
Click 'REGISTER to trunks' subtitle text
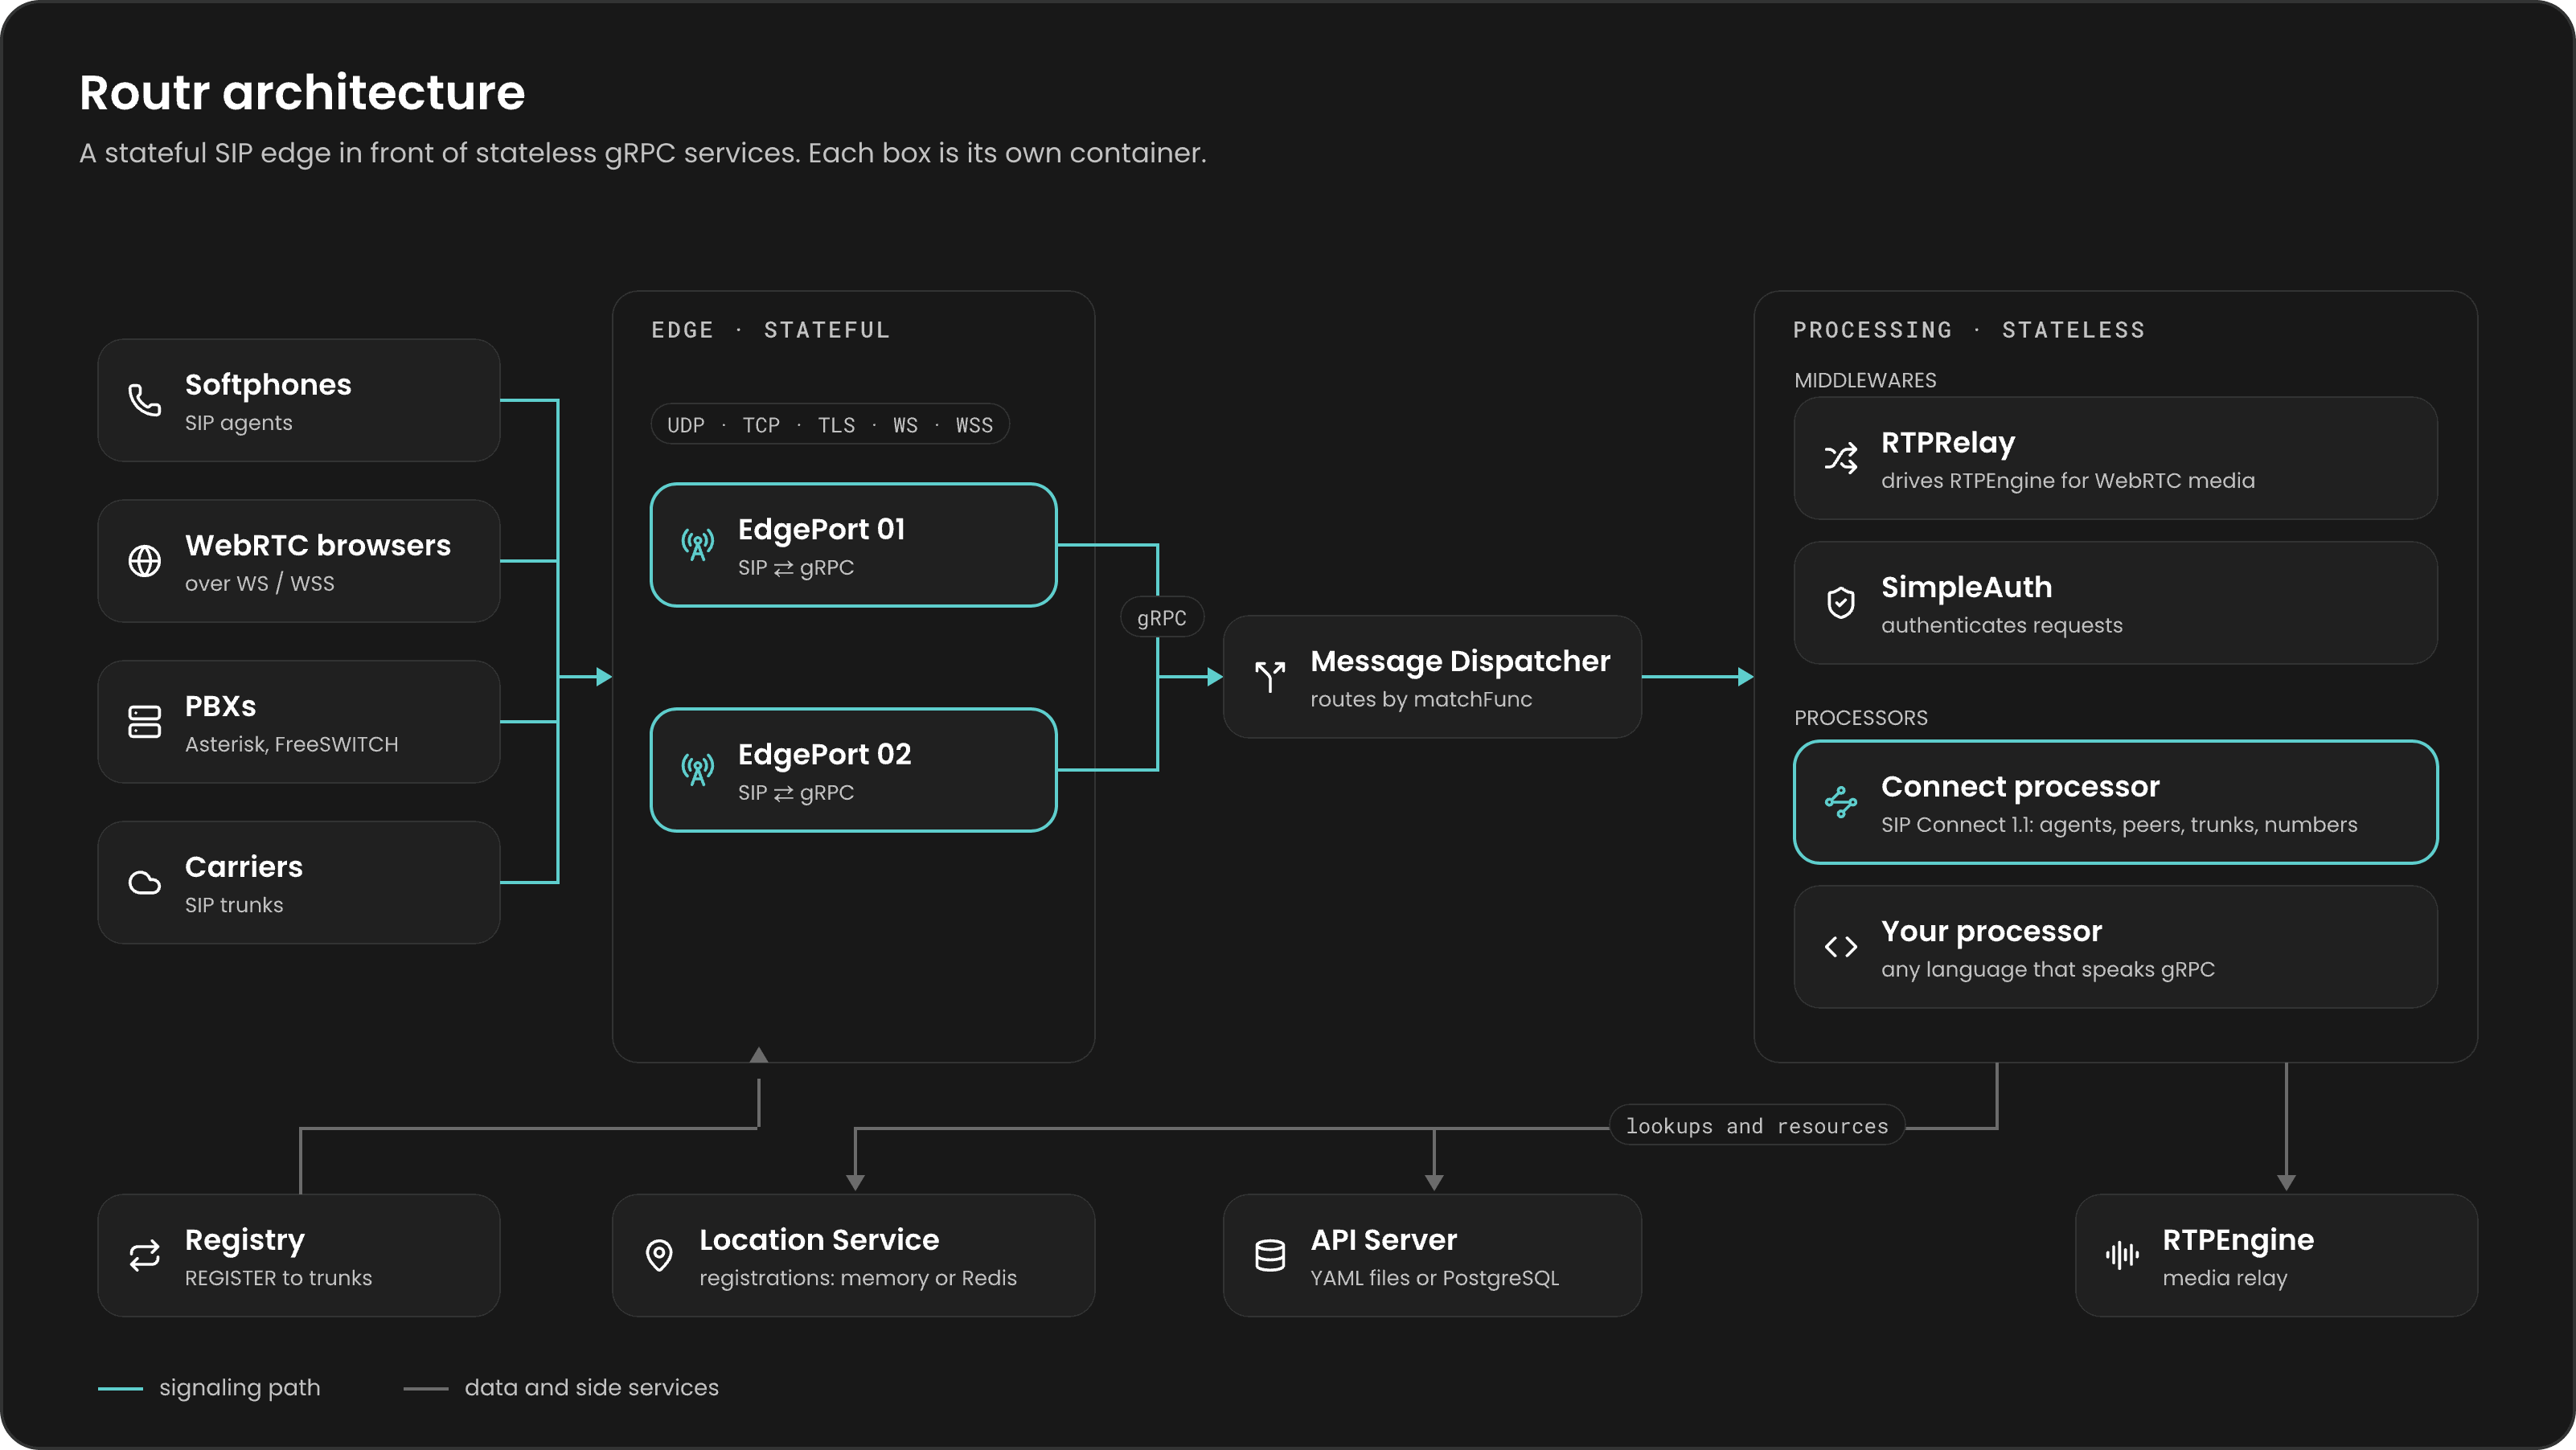[x=279, y=1278]
